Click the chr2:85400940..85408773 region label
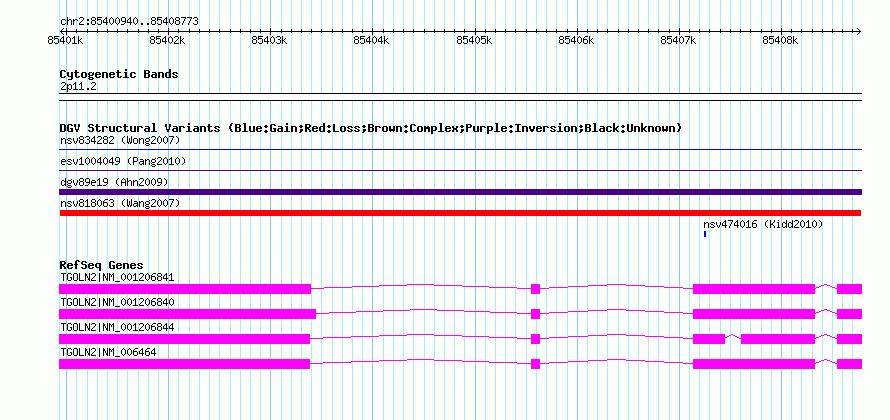Viewport: 890px width, 420px height. point(129,22)
